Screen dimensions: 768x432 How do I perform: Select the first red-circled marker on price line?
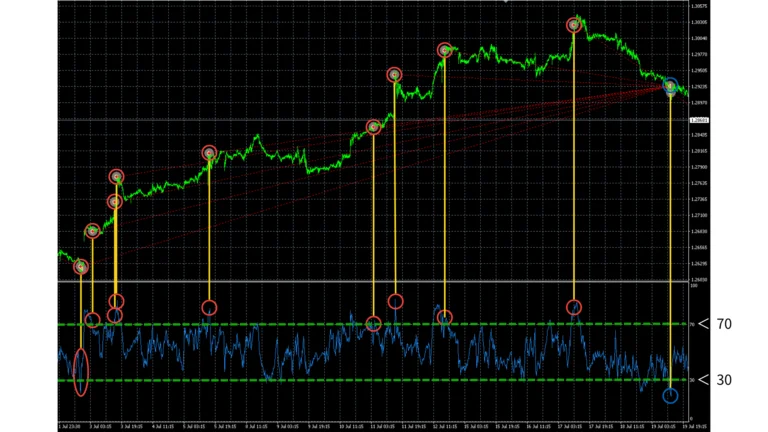point(81,267)
